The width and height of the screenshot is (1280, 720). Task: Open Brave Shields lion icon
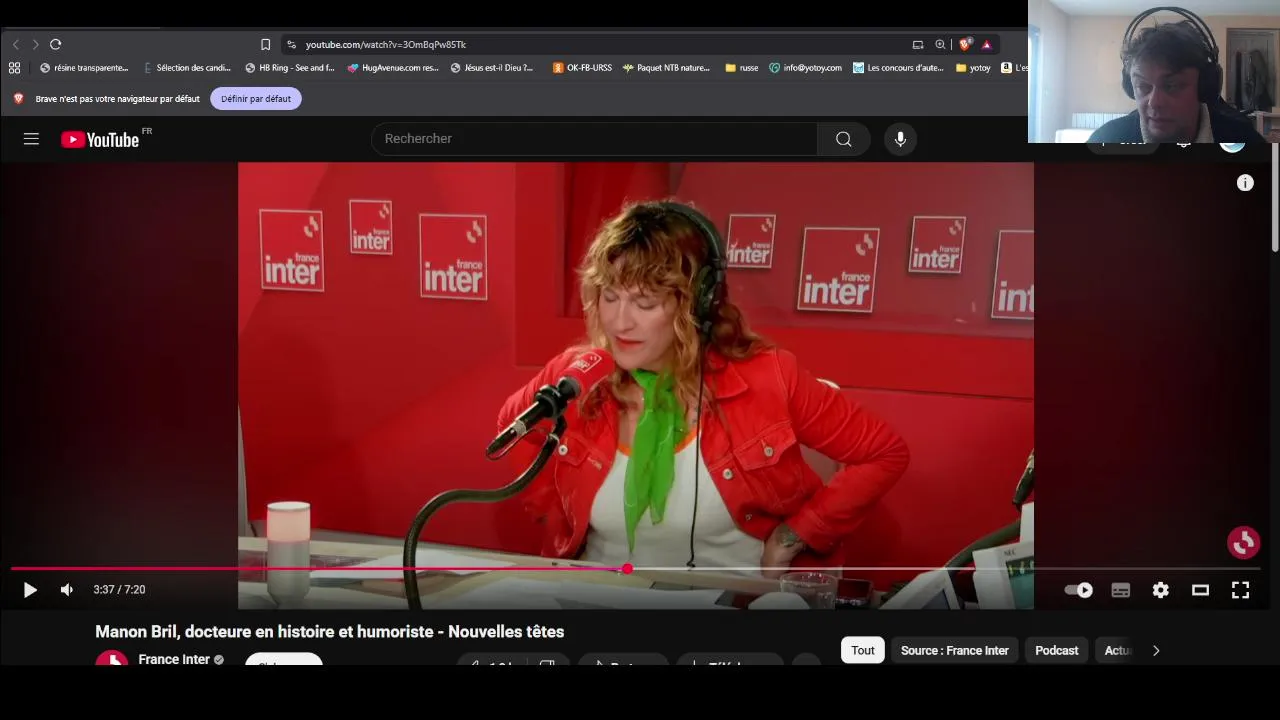coord(965,44)
